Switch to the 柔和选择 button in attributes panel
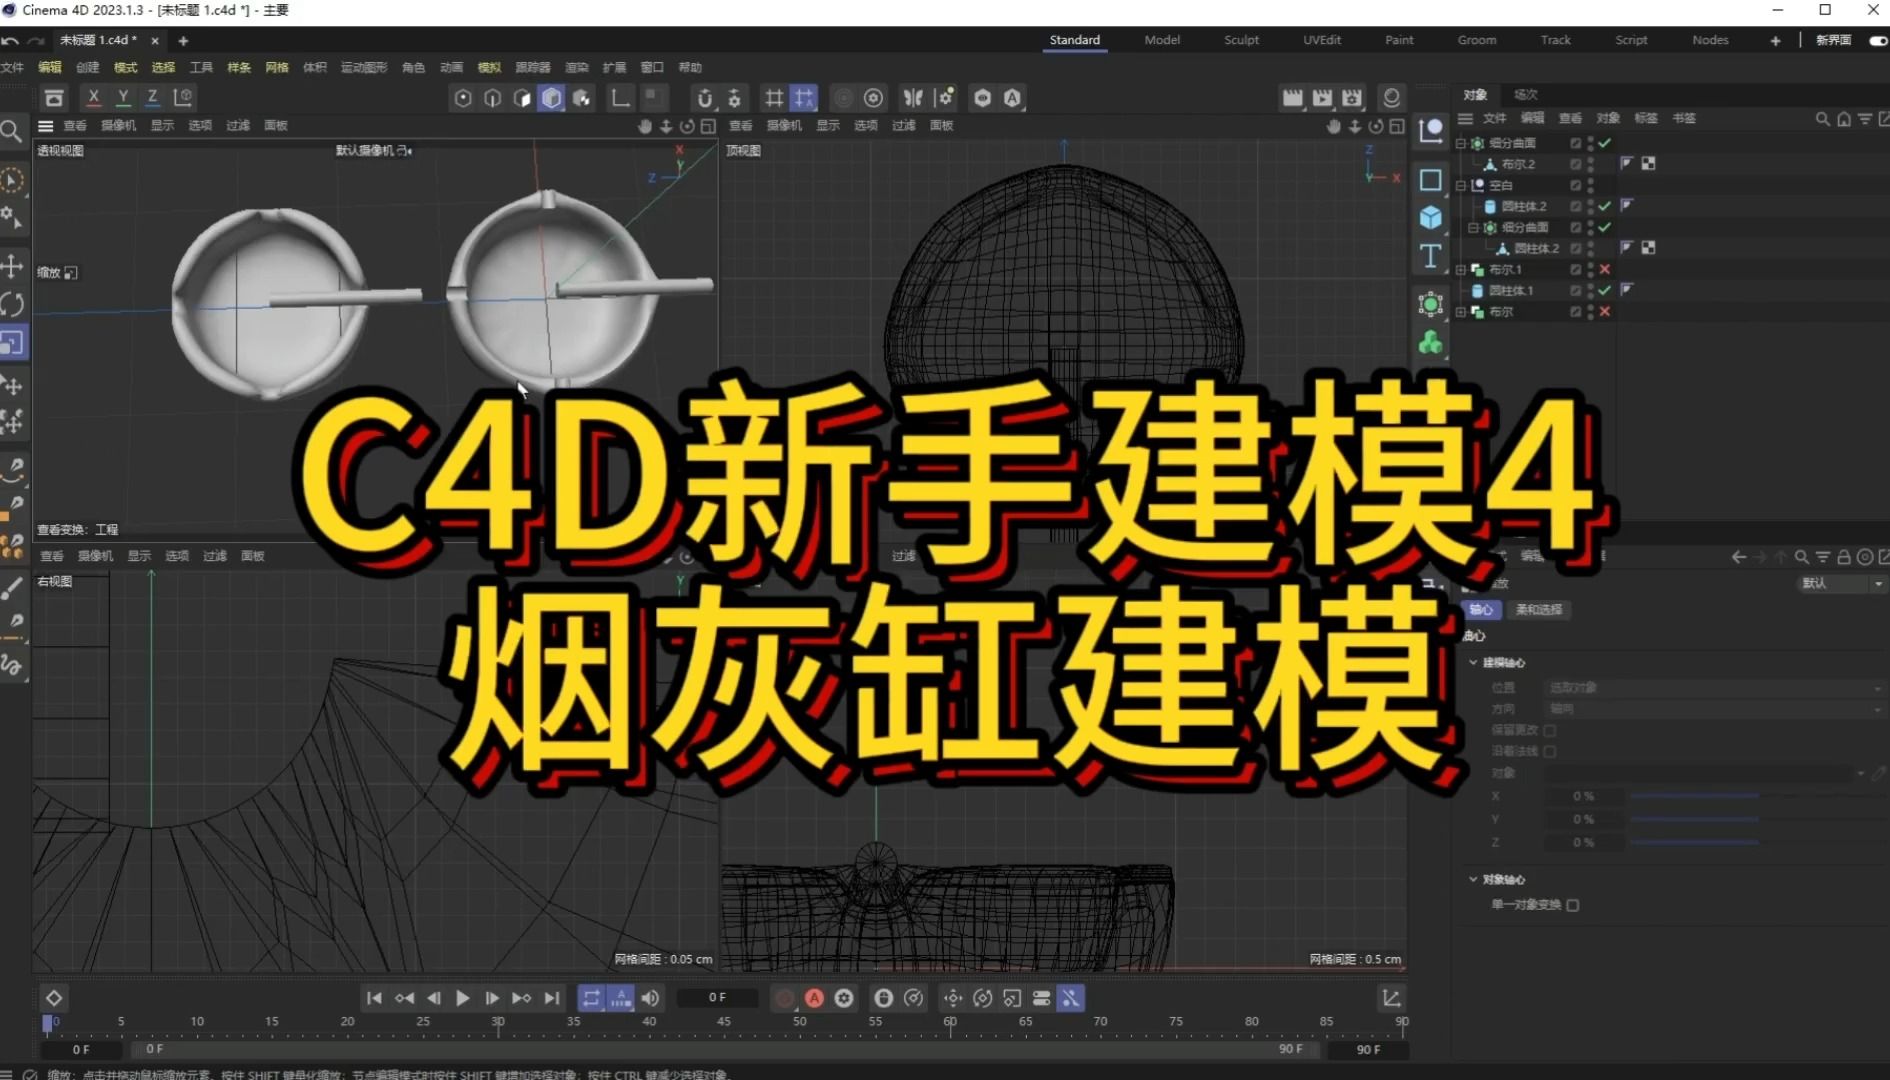This screenshot has height=1080, width=1890. pos(1539,610)
